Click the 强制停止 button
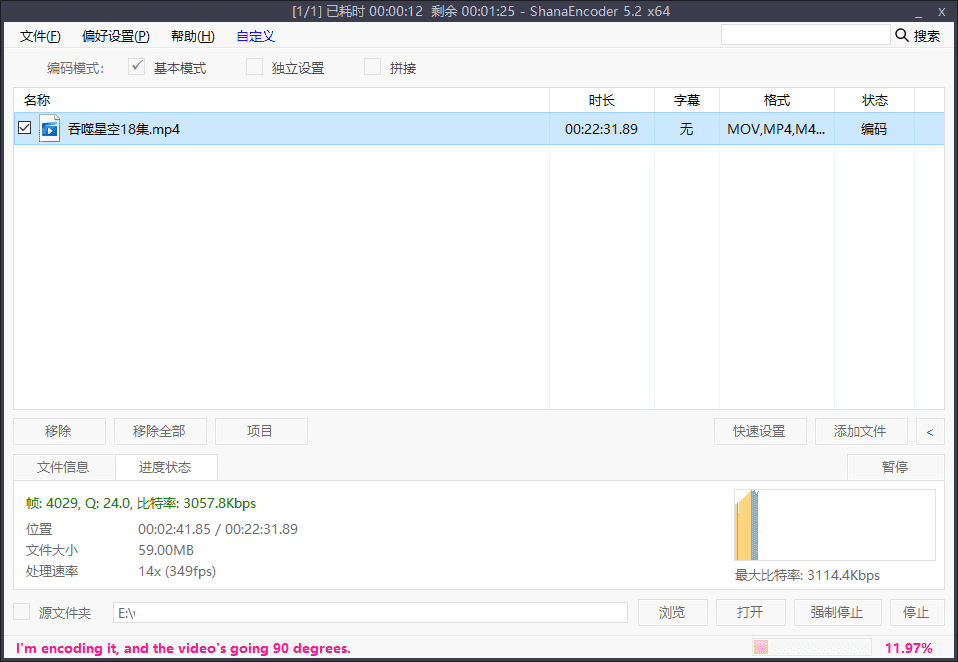The height and width of the screenshot is (662, 958). (x=837, y=612)
